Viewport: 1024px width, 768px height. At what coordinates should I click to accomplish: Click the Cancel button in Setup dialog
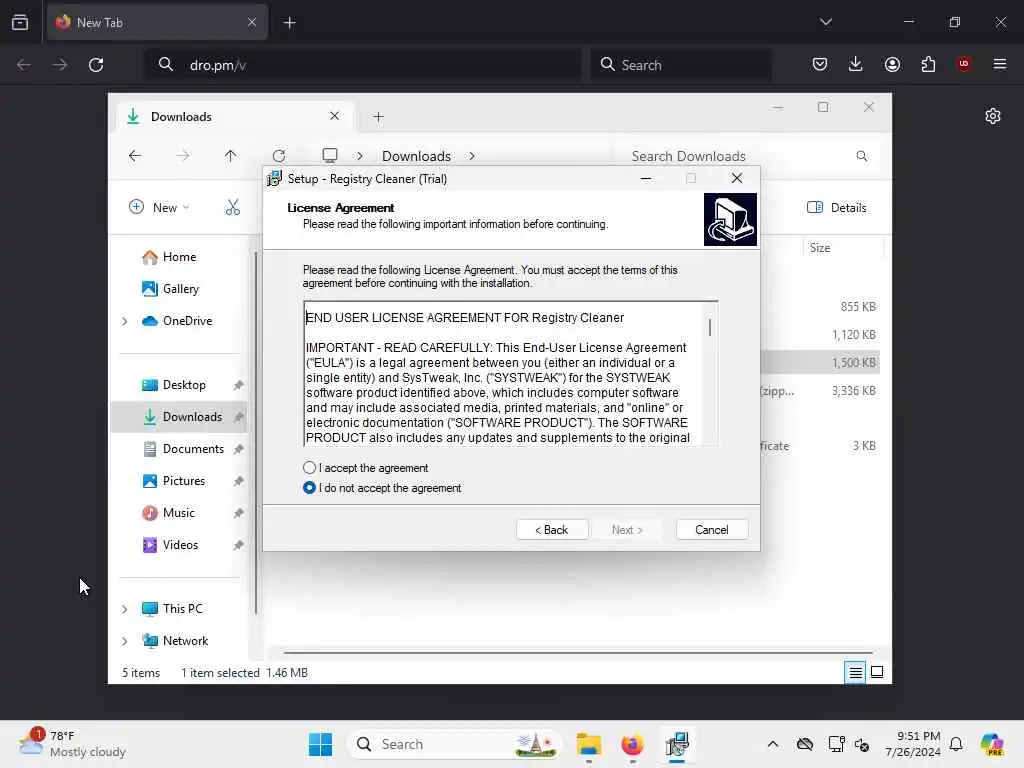(x=712, y=530)
